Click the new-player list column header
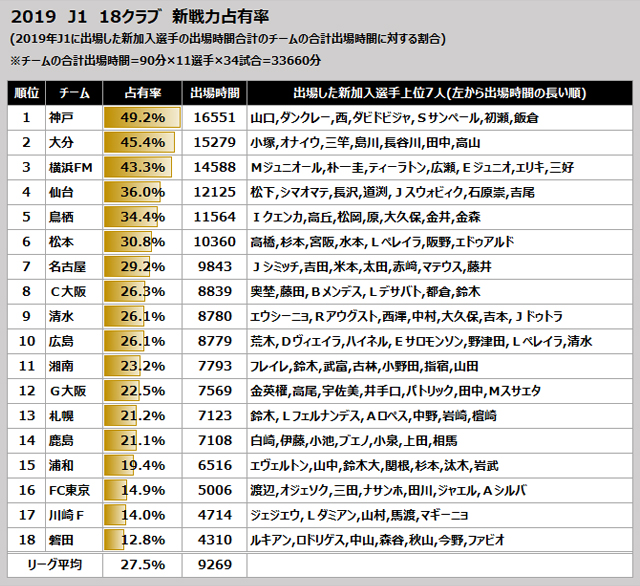The width and height of the screenshot is (640, 586). pyautogui.click(x=439, y=93)
